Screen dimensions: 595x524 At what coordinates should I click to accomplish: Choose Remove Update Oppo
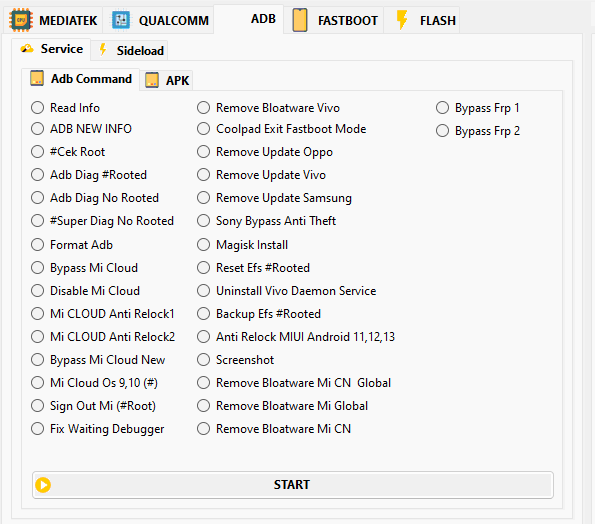pyautogui.click(x=265, y=152)
